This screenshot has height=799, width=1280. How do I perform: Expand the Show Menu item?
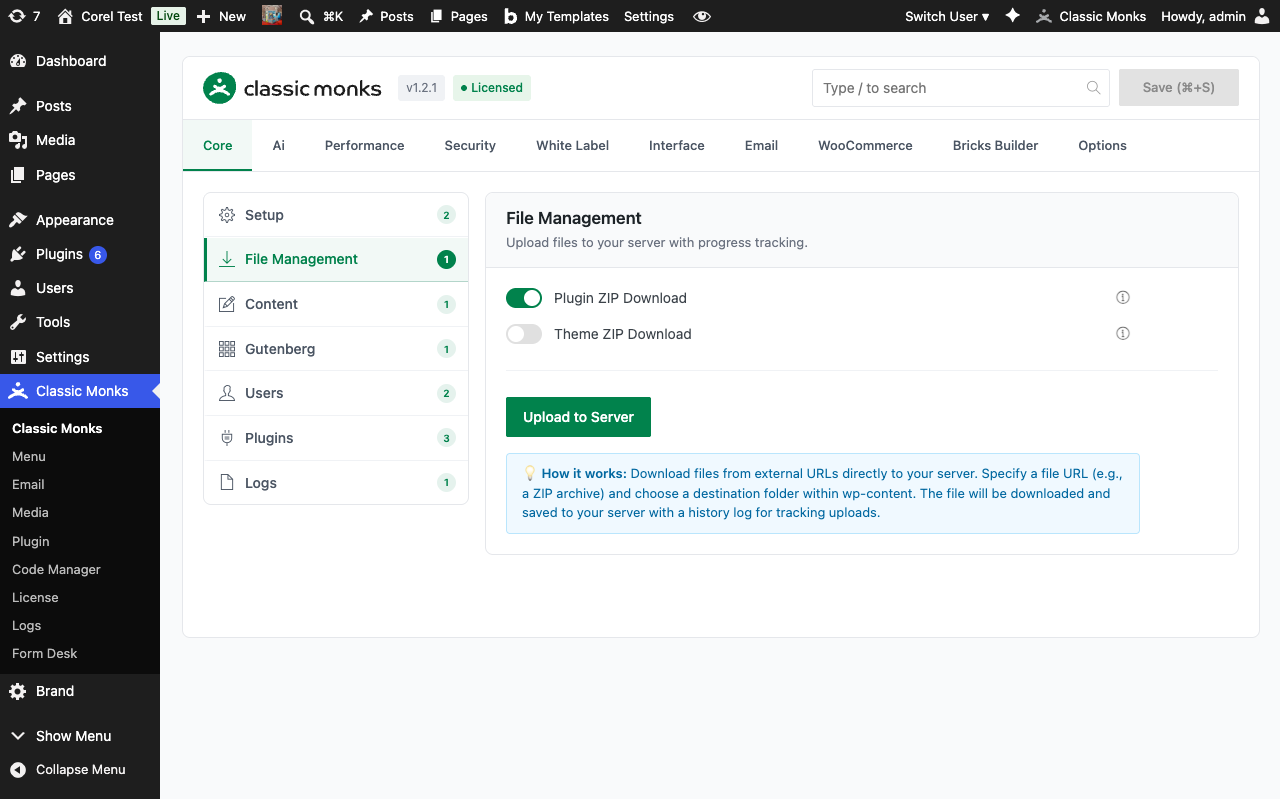tap(80, 736)
